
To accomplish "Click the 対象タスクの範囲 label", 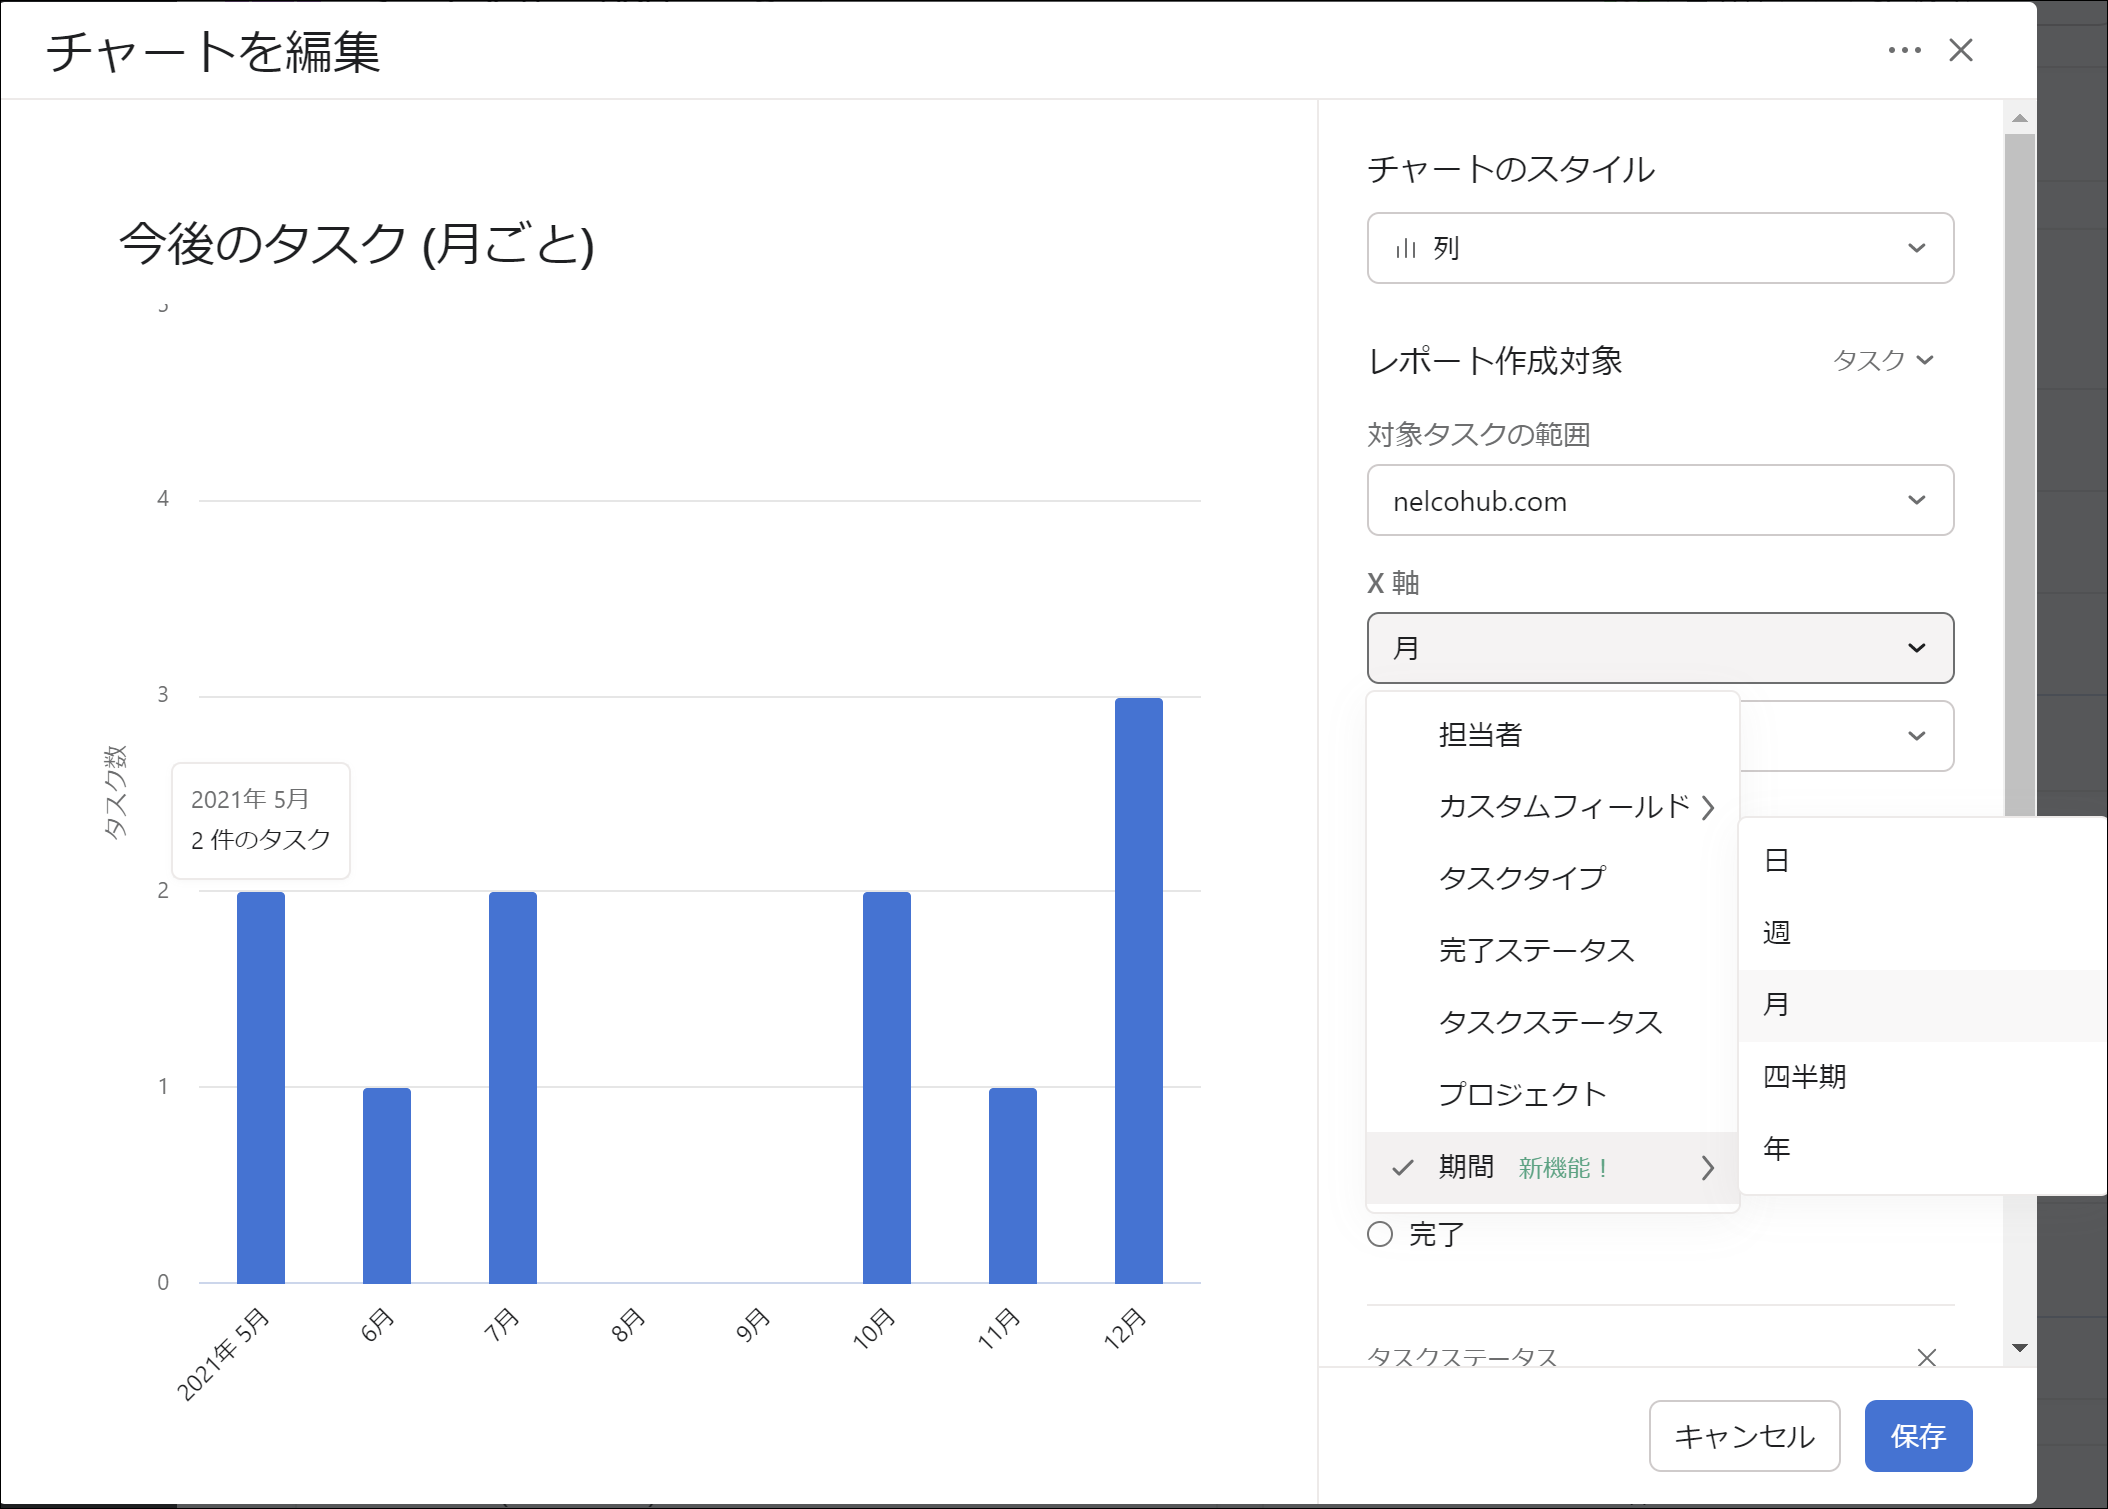I will pos(1479,435).
